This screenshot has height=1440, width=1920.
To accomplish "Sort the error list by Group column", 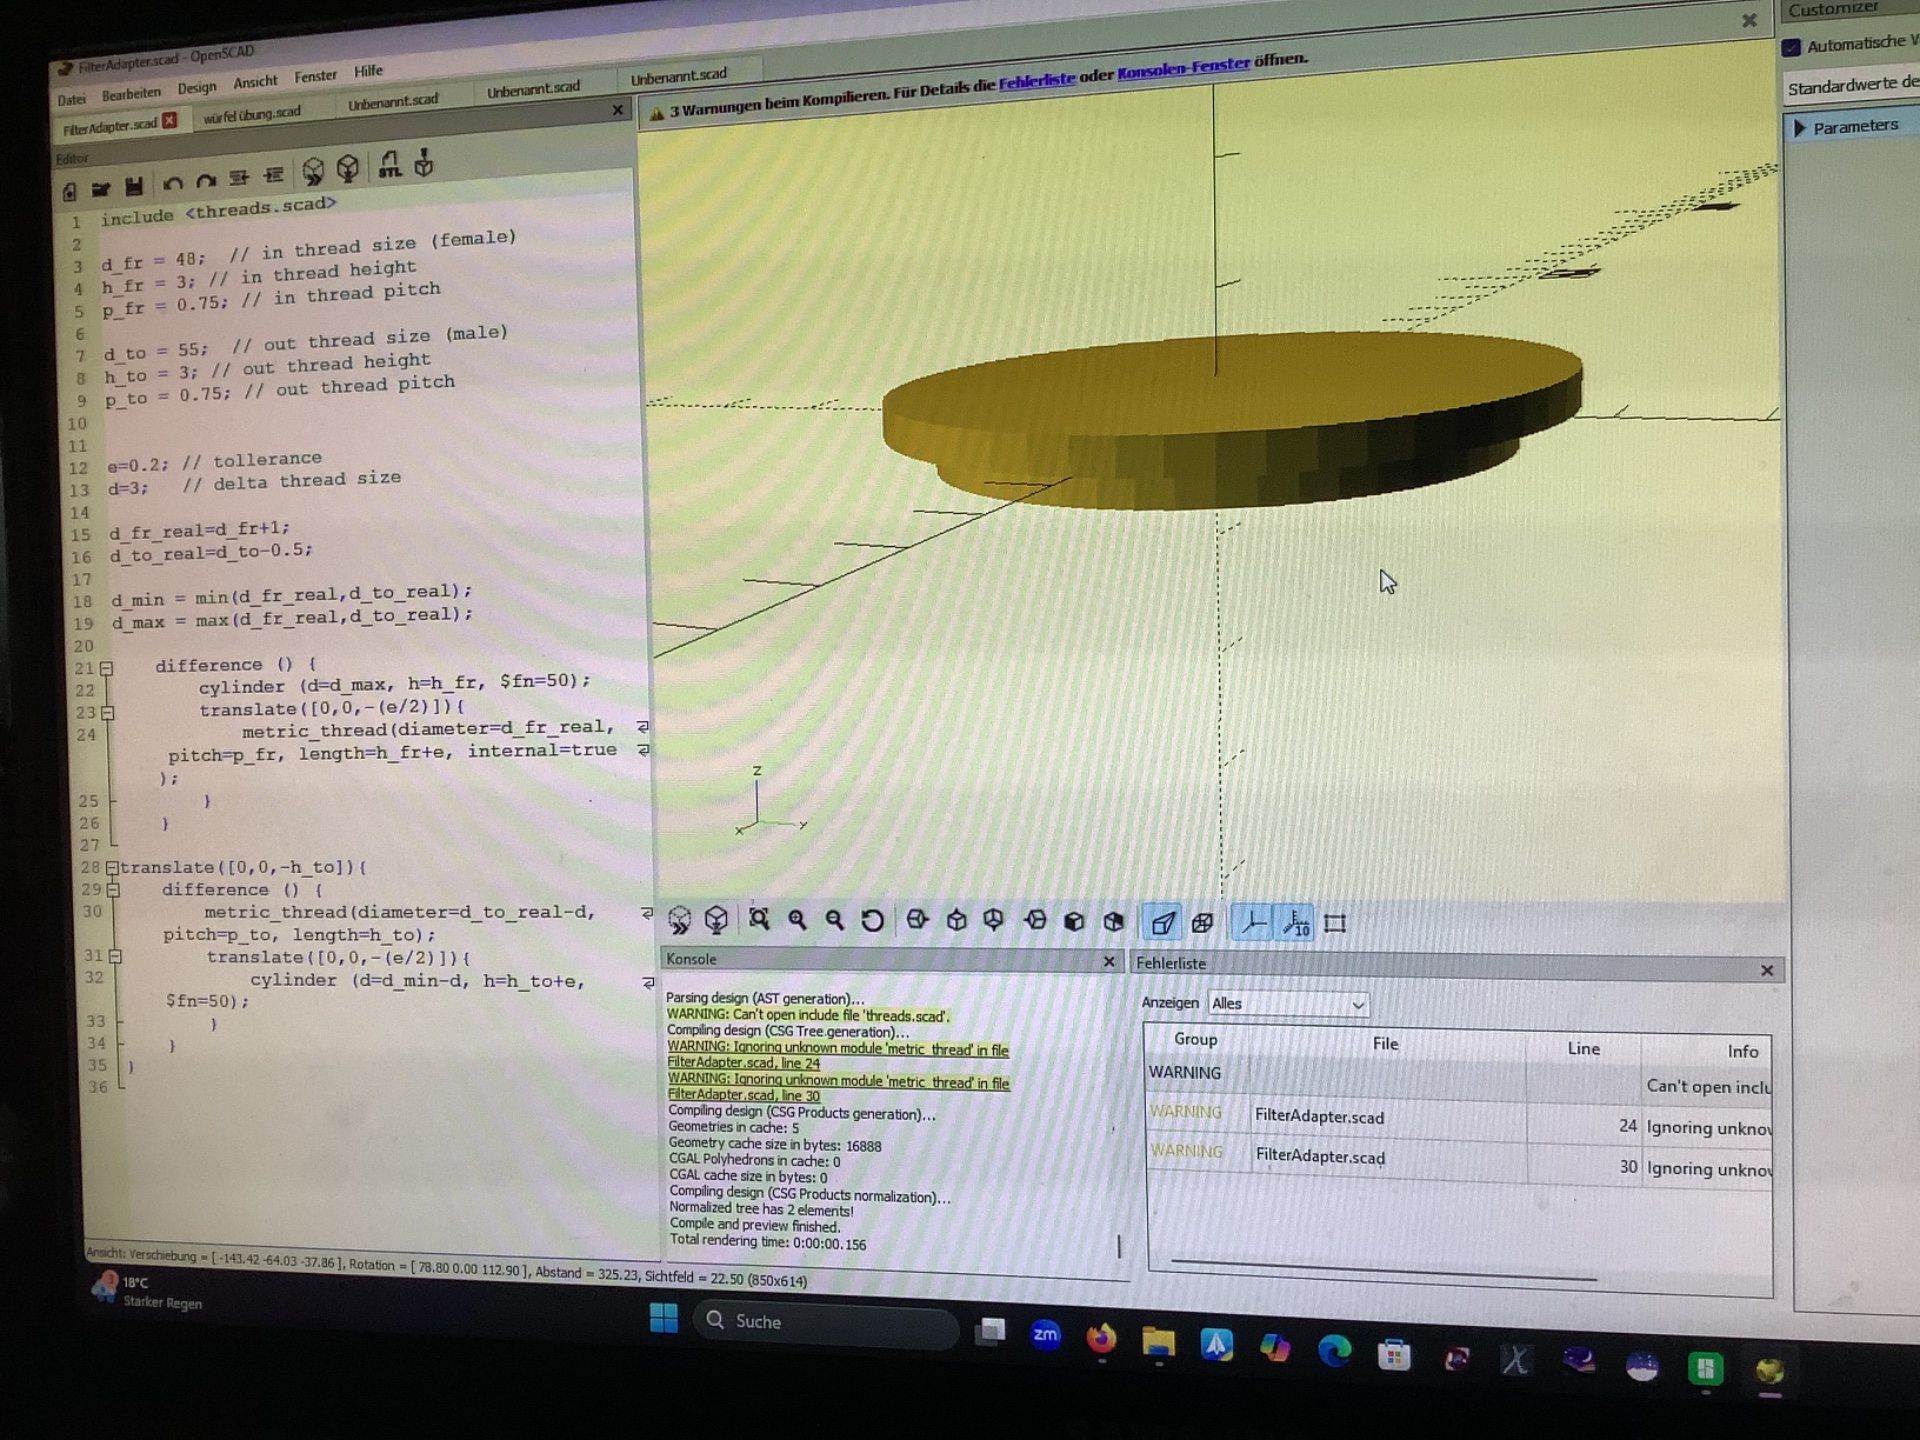I will (x=1196, y=1040).
